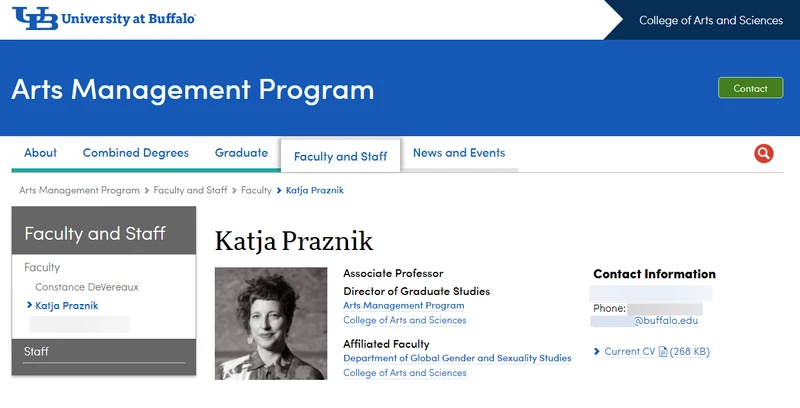The width and height of the screenshot is (800, 408).
Task: Click the UB University at Buffalo logo
Action: pos(104,18)
